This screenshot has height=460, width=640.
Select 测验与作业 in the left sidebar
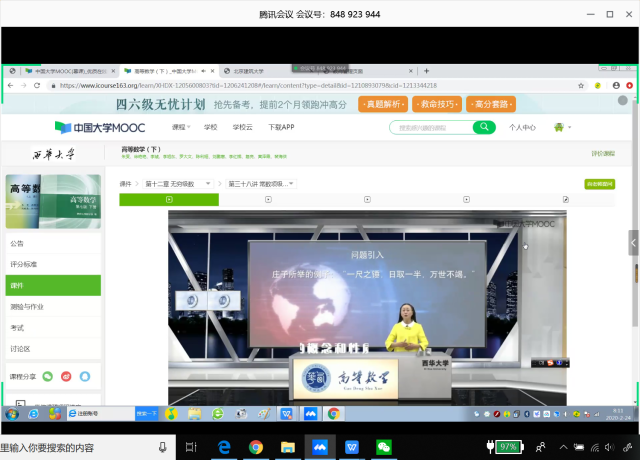30,306
